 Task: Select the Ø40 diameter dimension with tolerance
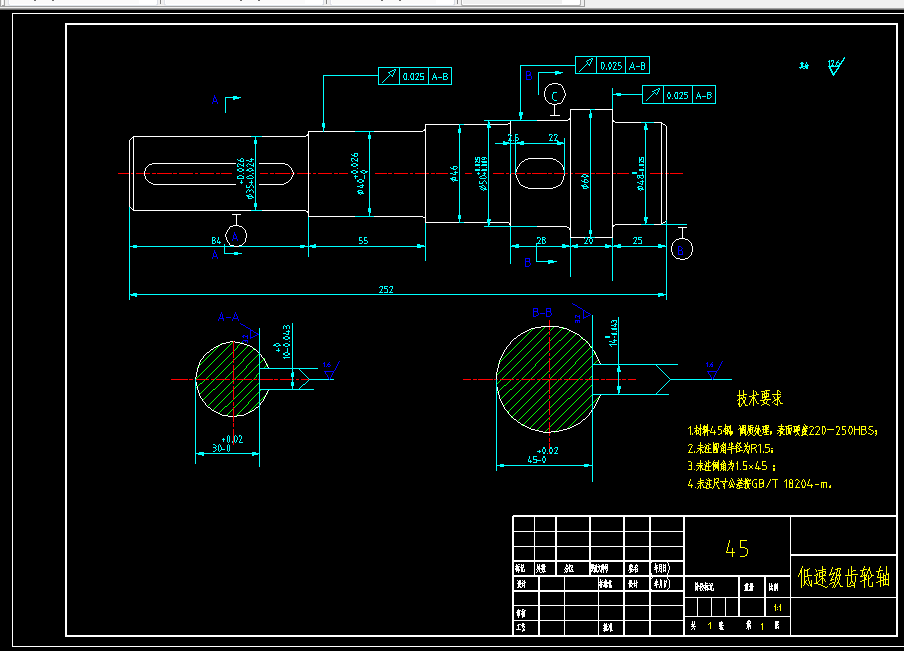(x=358, y=174)
